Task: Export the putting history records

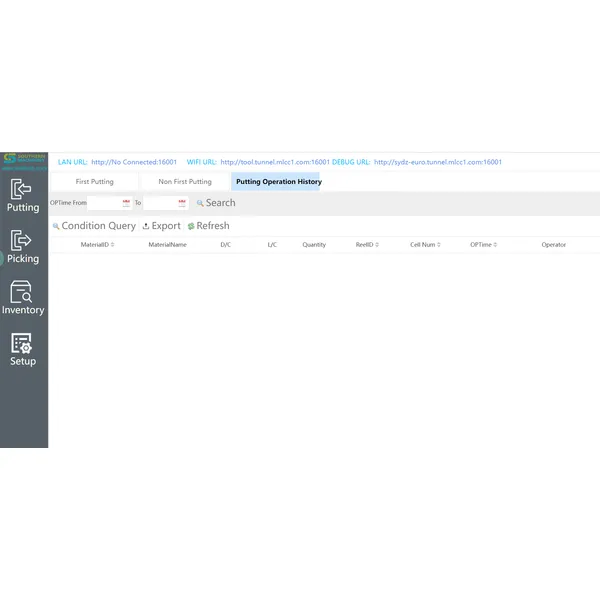Action: 162,226
